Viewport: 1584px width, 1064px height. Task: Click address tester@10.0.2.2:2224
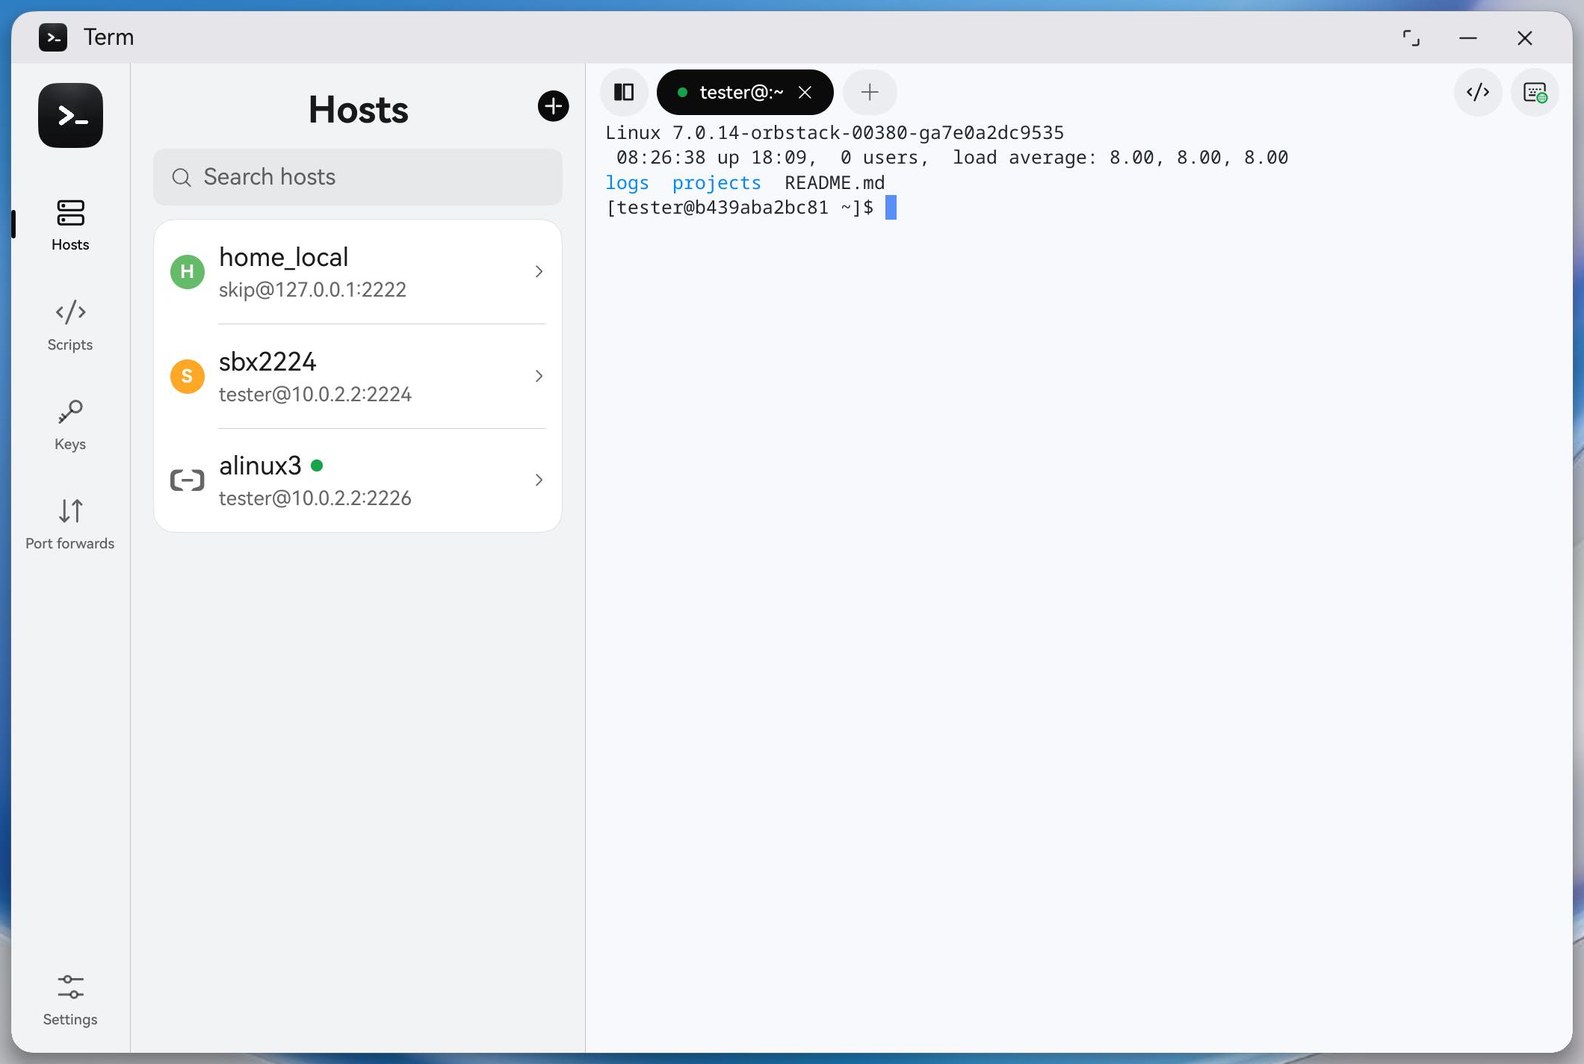[315, 394]
